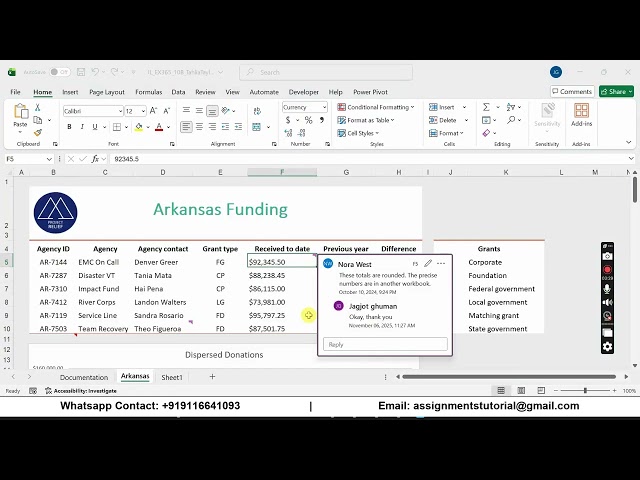This screenshot has height=480, width=640.
Task: Open the Conditional Formatting dropdown
Action: pyautogui.click(x=376, y=107)
